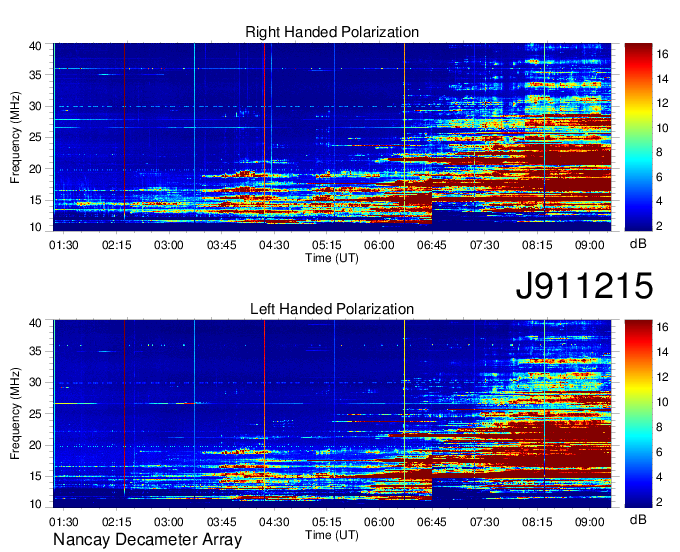
Task: Click the "09:00" time tick on the top plot
Action: [x=589, y=245]
